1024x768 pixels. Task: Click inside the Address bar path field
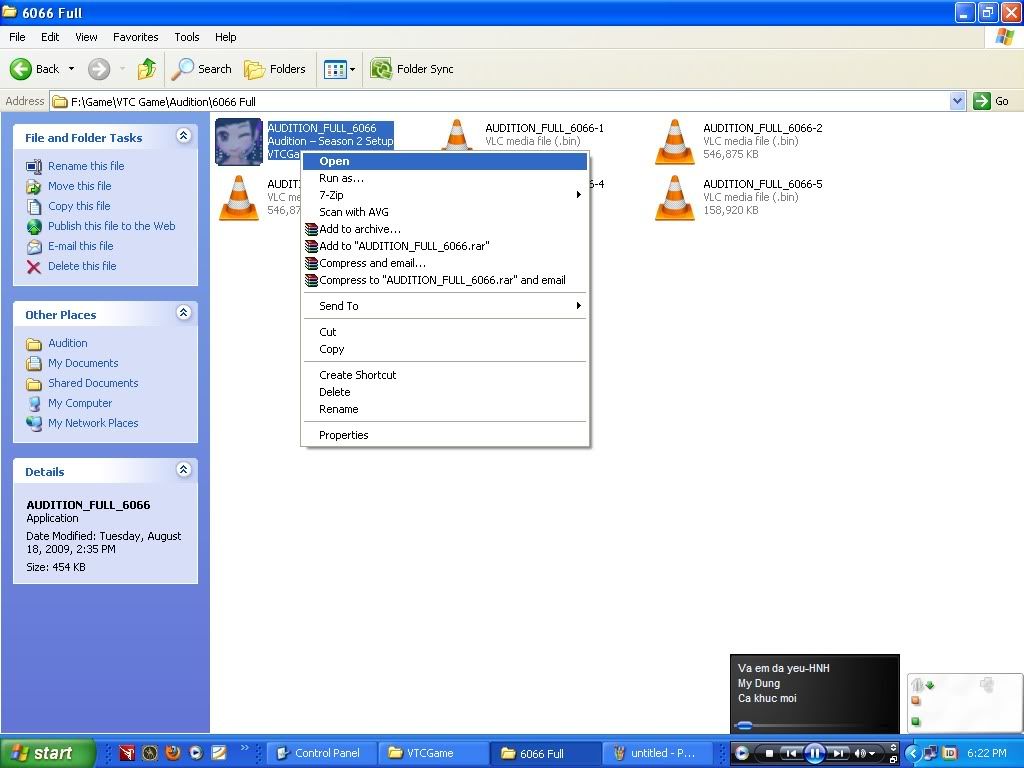(500, 101)
